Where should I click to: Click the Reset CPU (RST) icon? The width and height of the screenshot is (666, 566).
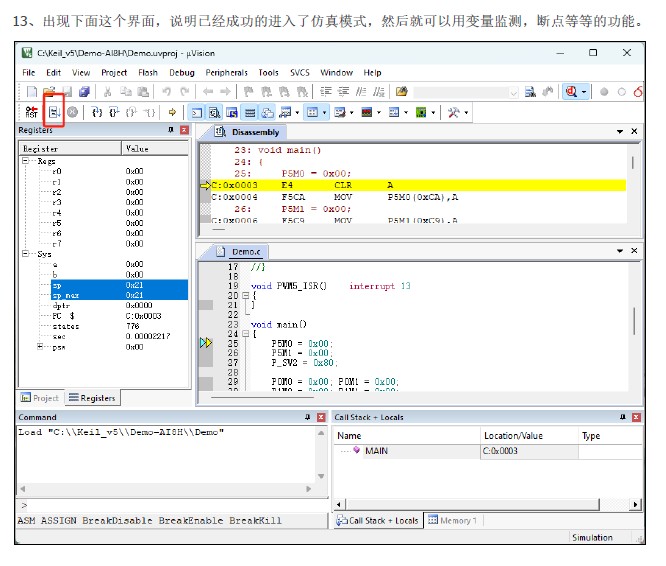click(31, 112)
